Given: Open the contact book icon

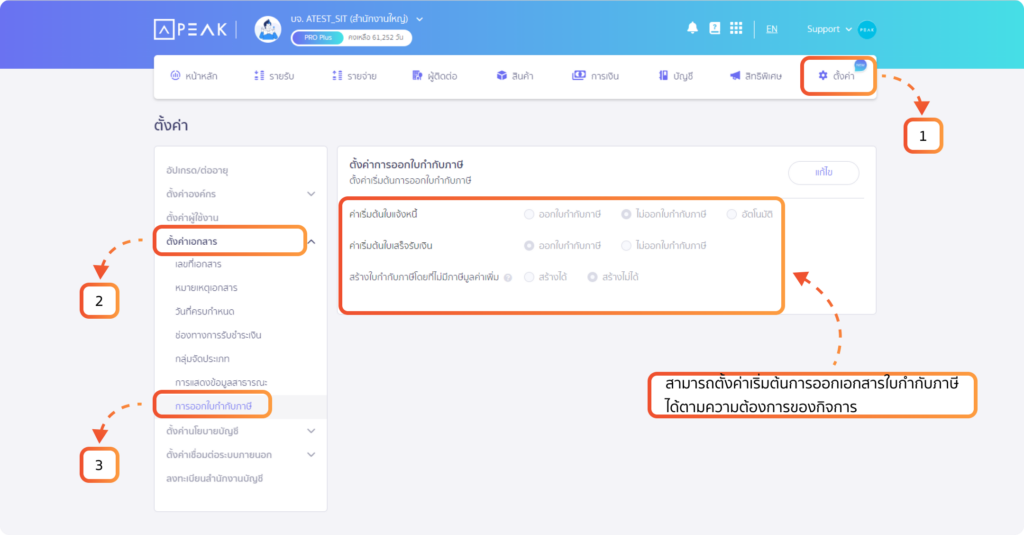Looking at the screenshot, I should point(714,28).
